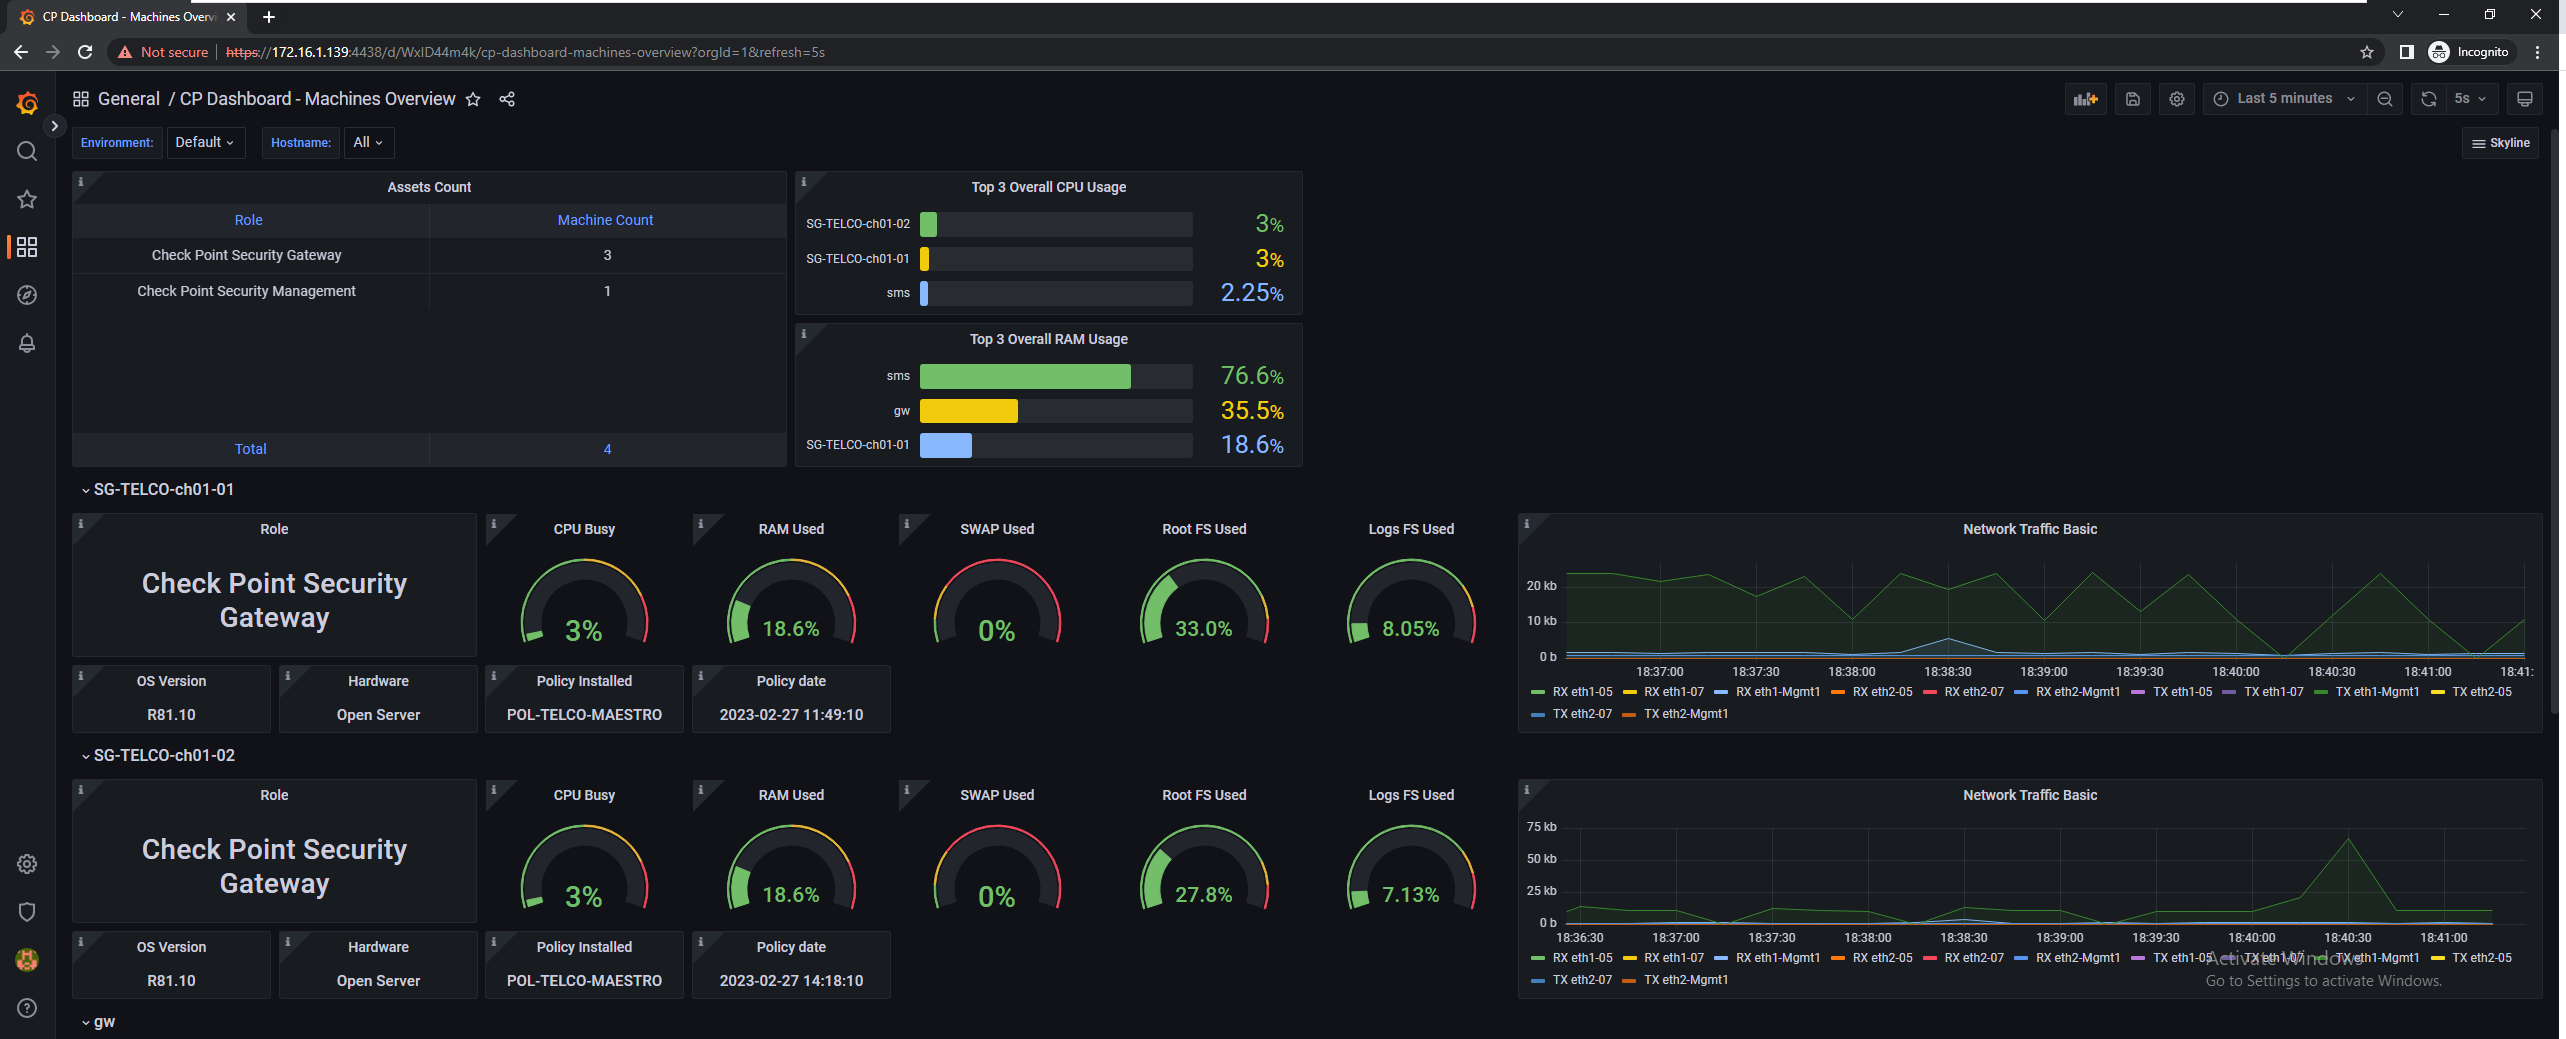This screenshot has width=2566, height=1039.
Task: Open the Configuration gear in sidebar
Action: [27, 864]
